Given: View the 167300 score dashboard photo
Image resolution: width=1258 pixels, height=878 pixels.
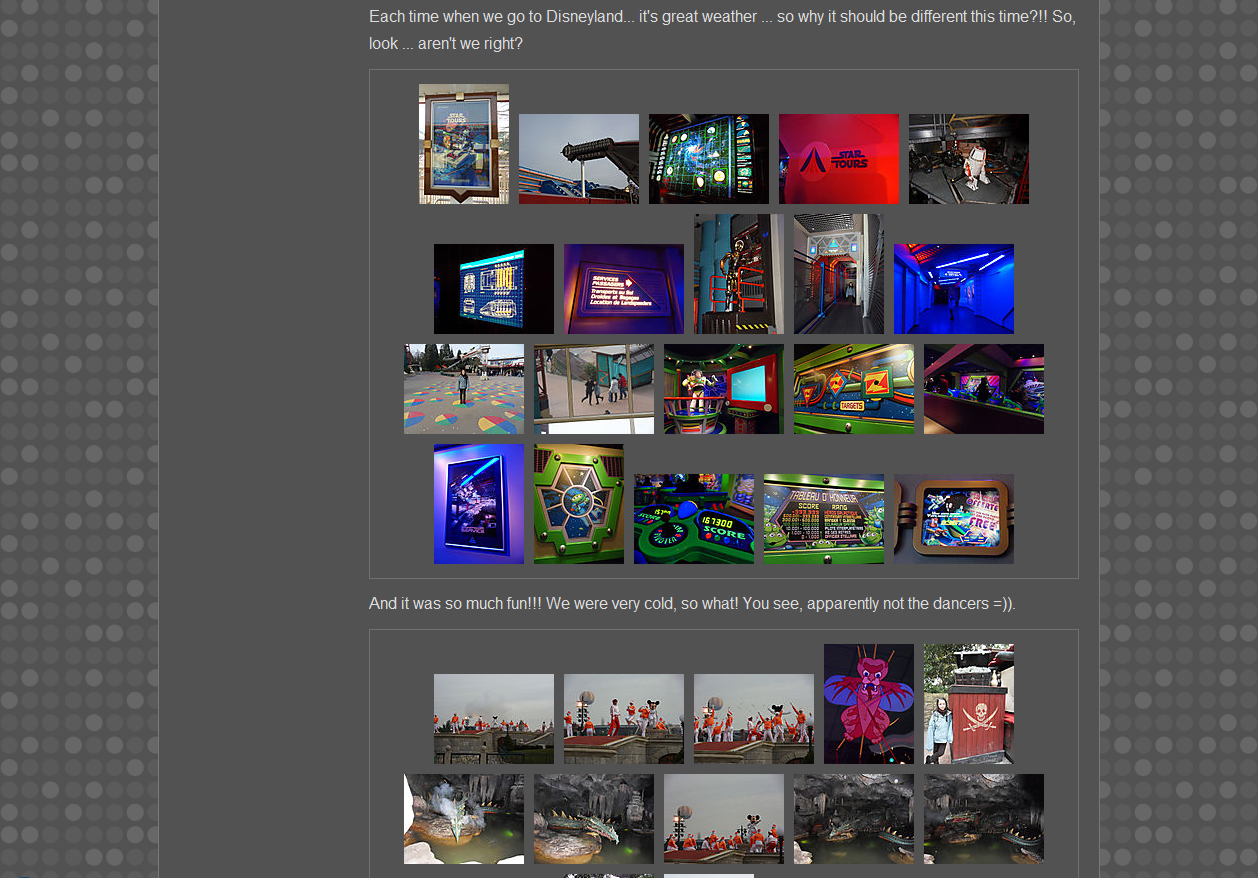Looking at the screenshot, I should (x=693, y=519).
